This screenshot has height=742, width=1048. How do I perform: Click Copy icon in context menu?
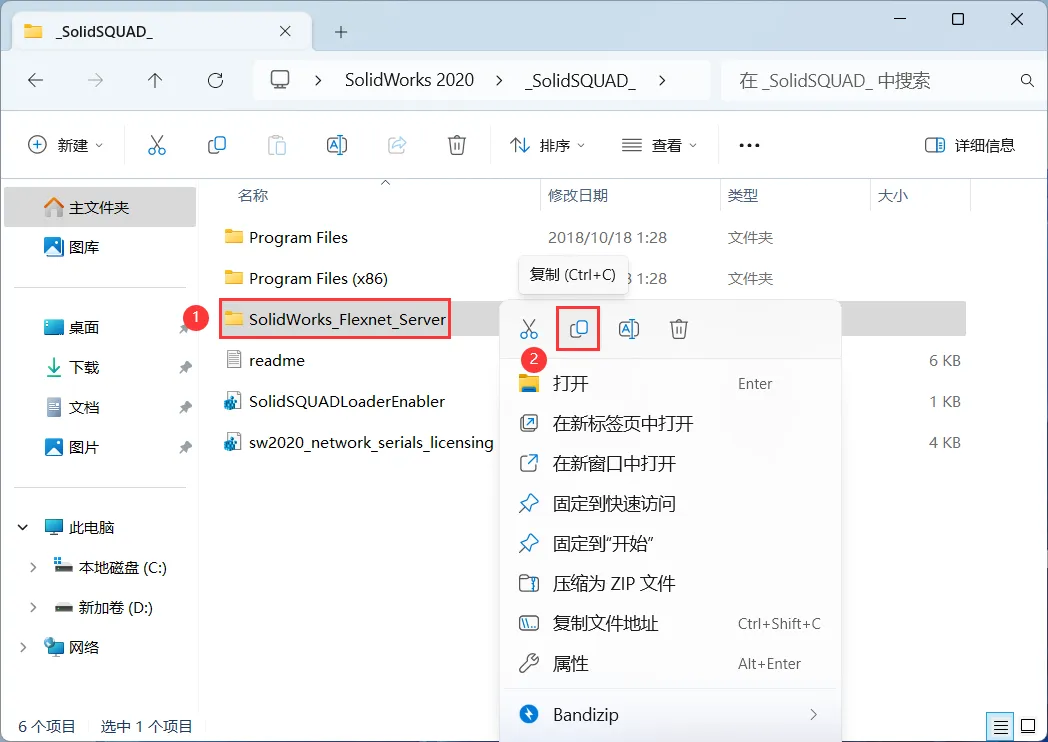pos(579,329)
